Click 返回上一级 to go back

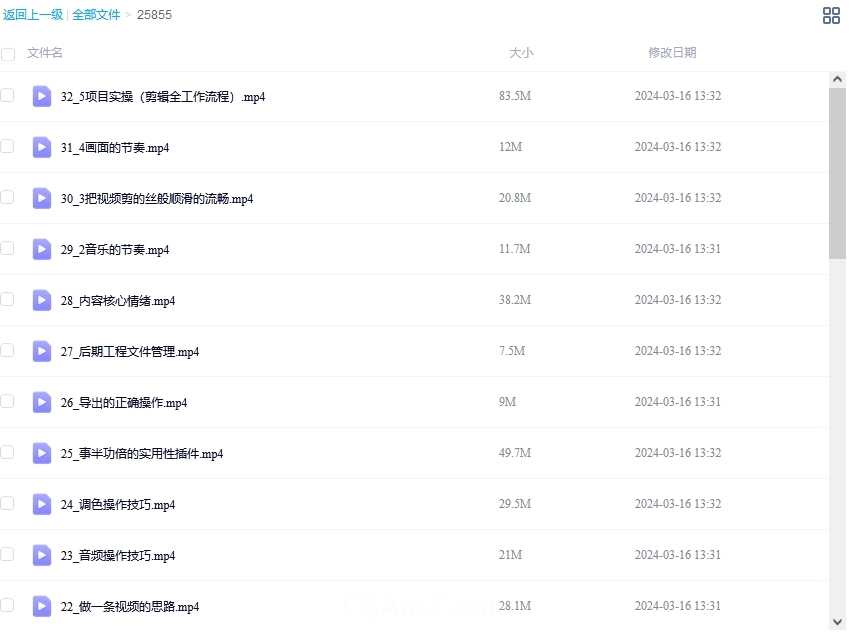33,15
